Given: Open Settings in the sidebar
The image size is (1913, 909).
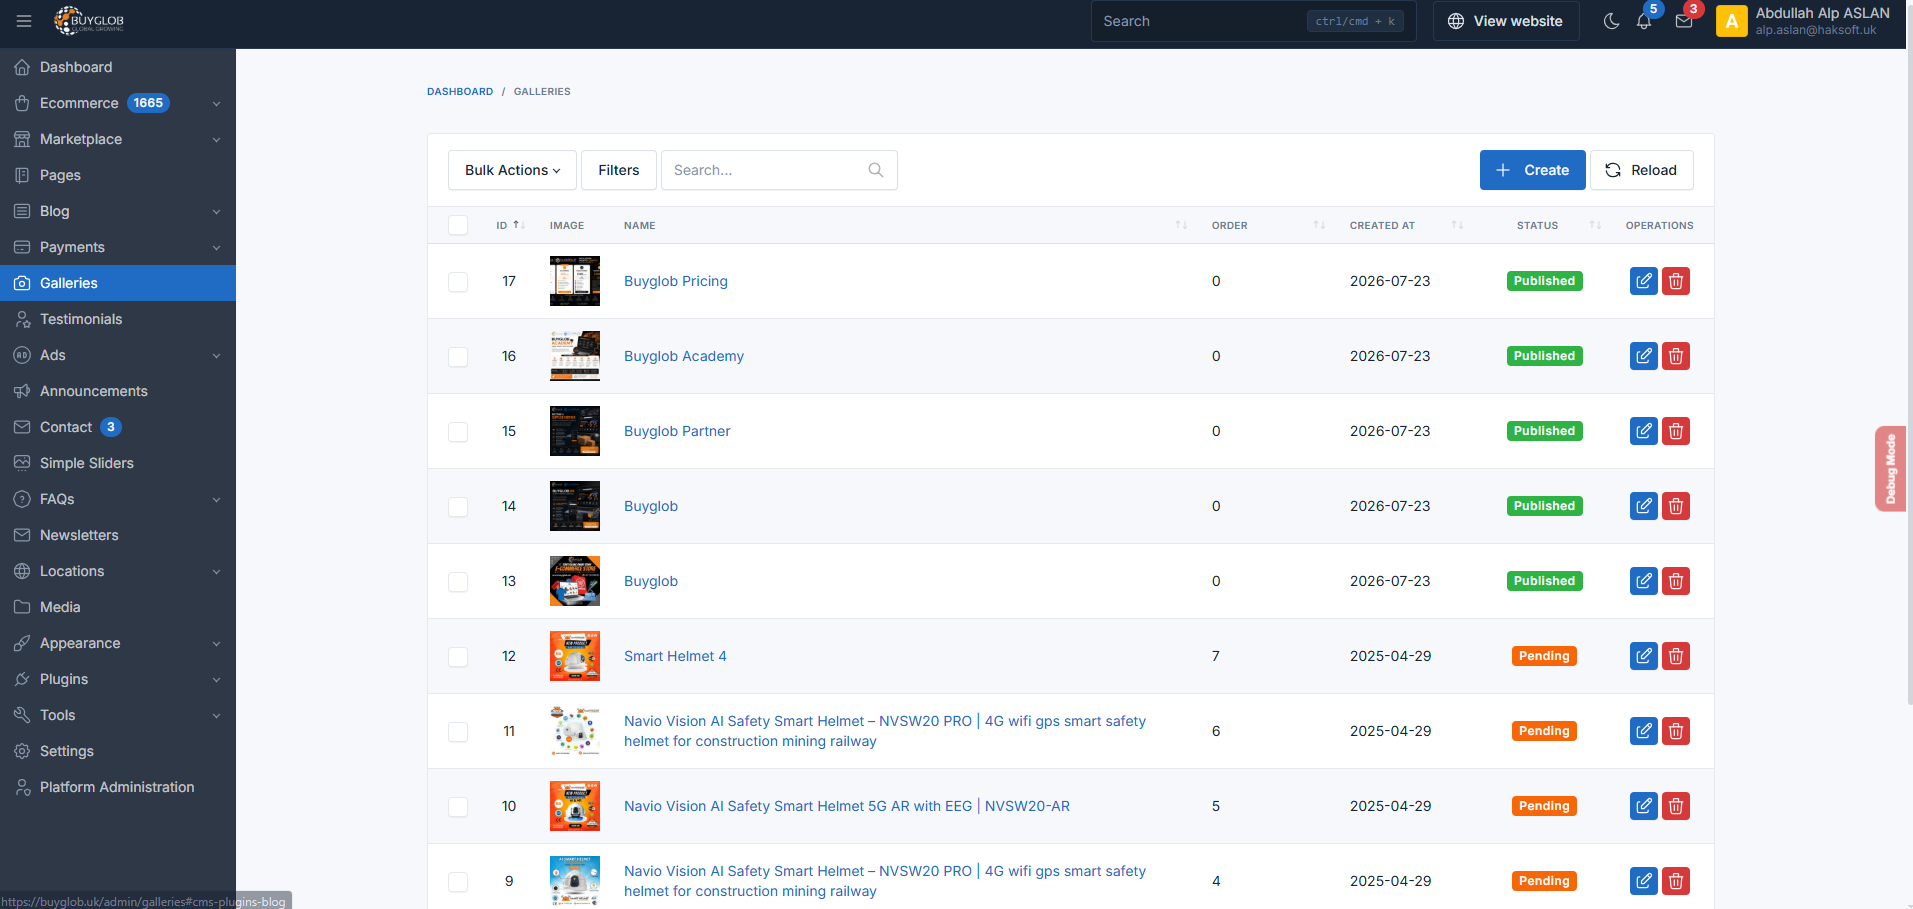Looking at the screenshot, I should click(x=118, y=751).
